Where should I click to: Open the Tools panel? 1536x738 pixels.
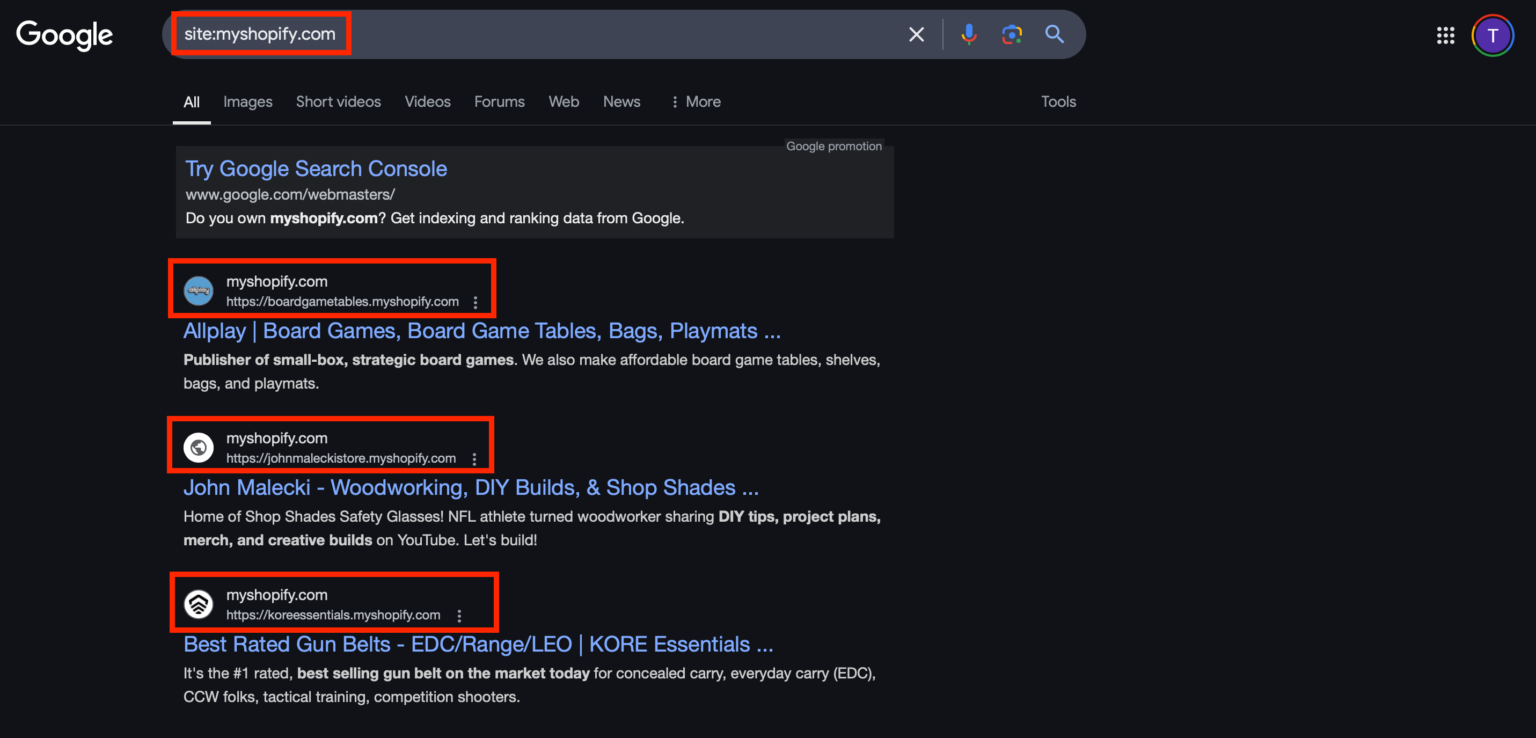click(x=1058, y=101)
